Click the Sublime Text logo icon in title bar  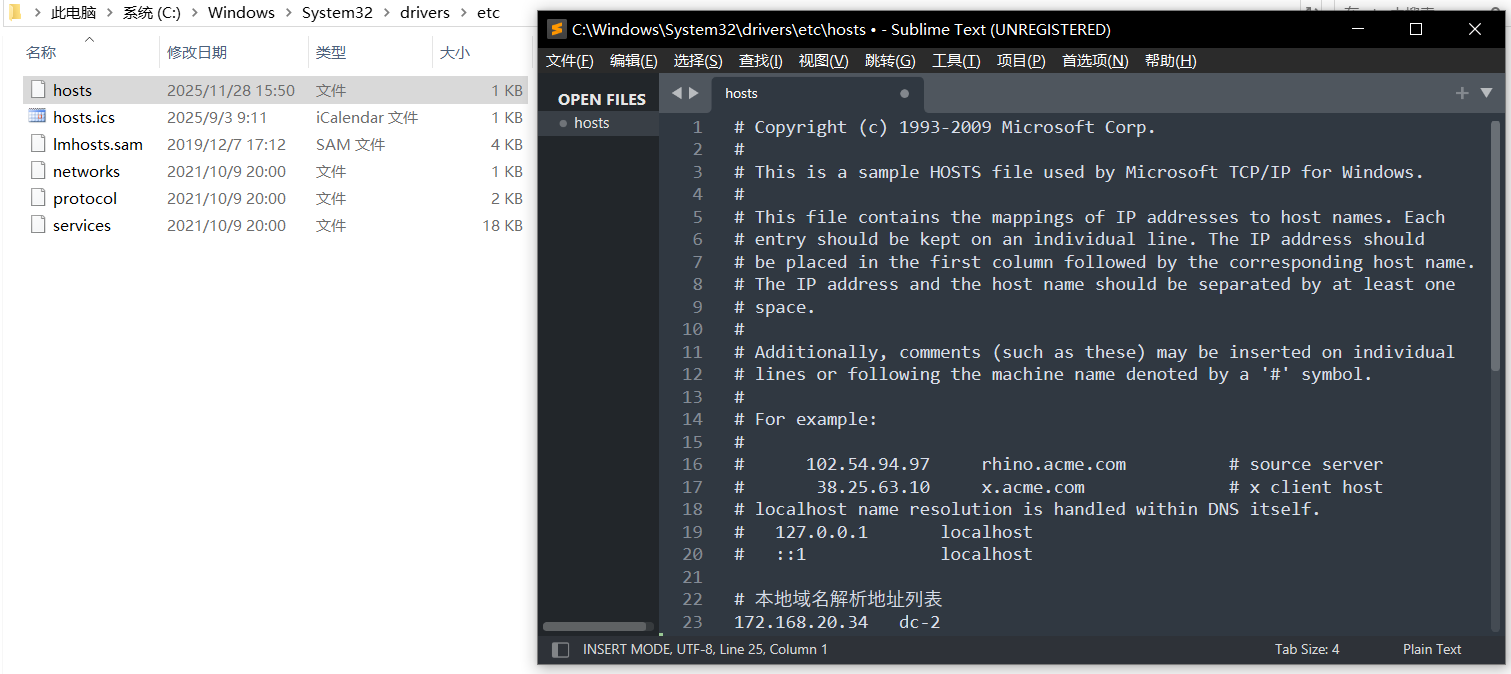[556, 29]
